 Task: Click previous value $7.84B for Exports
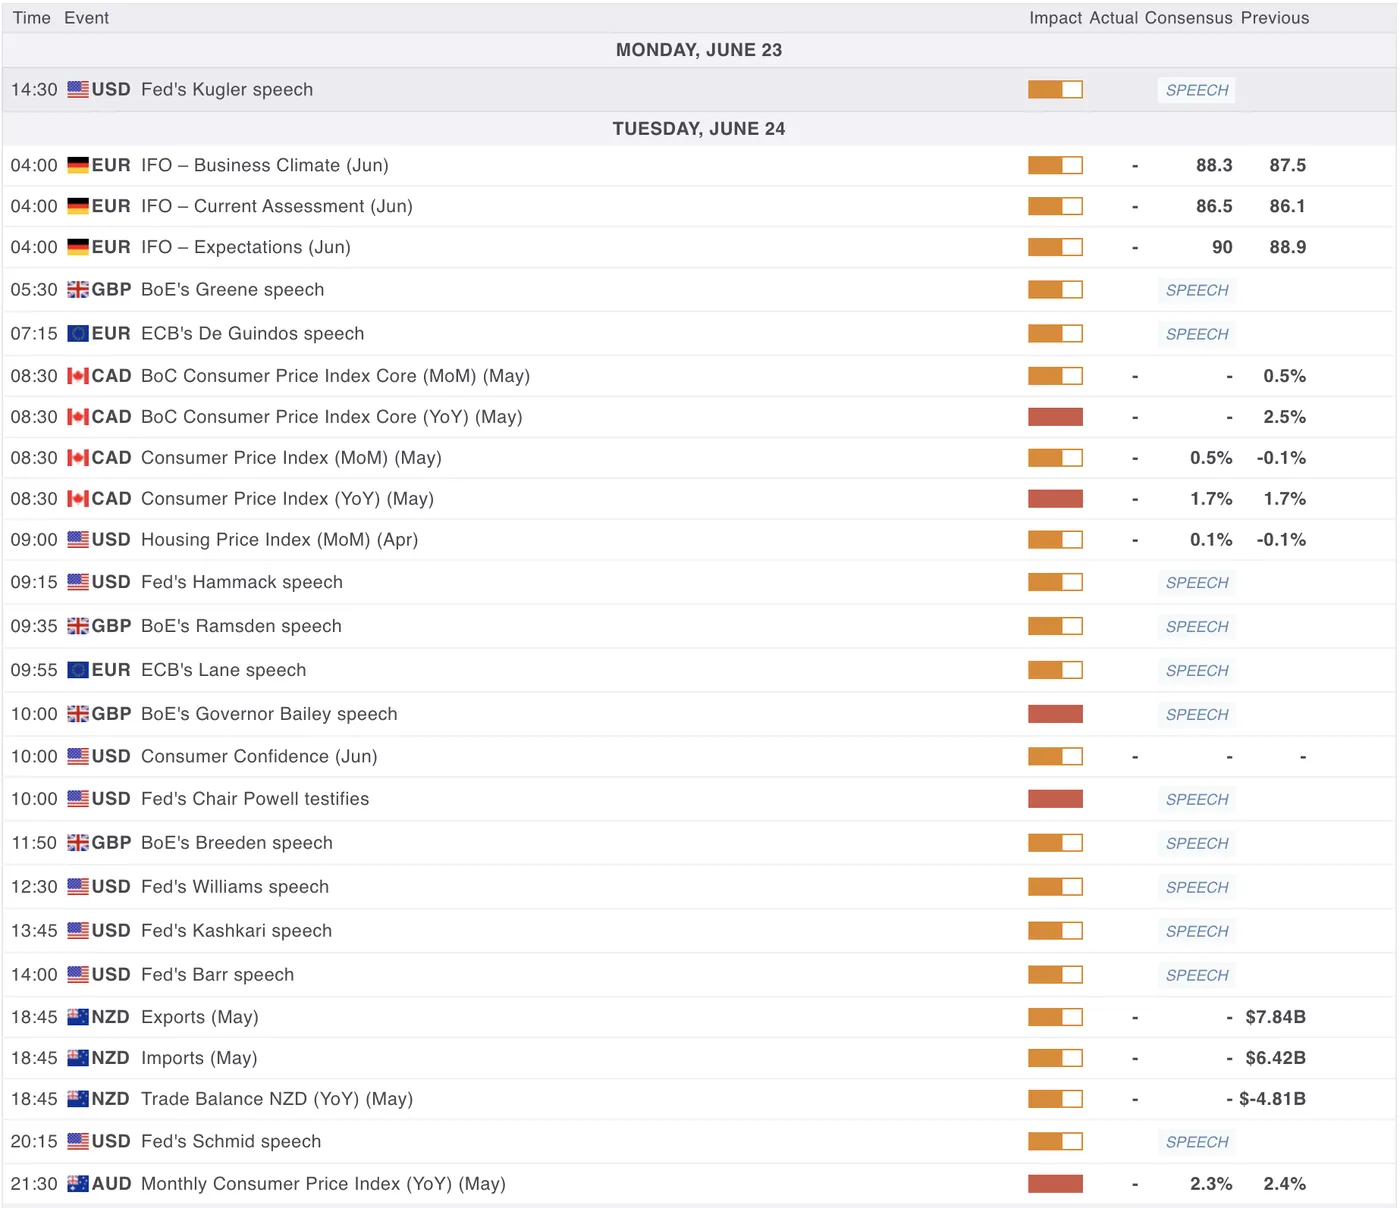pyautogui.click(x=1275, y=1017)
